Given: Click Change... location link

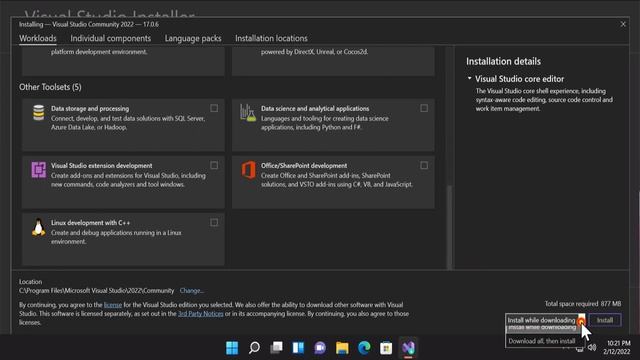Looking at the screenshot, I should tap(191, 291).
